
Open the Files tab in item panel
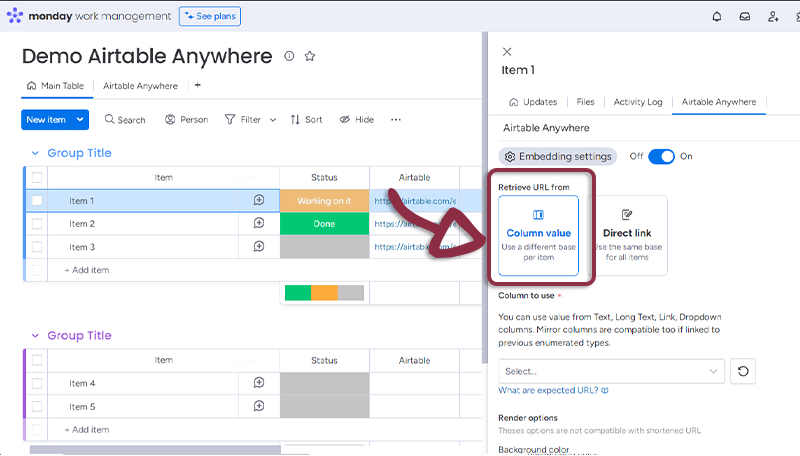point(585,102)
